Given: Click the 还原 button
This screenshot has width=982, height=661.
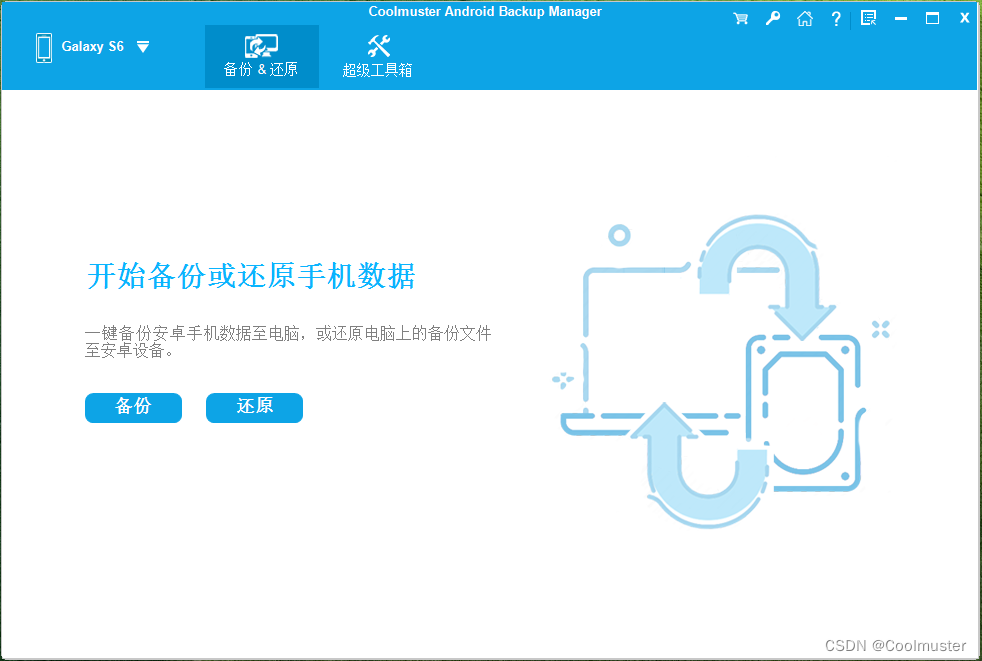Looking at the screenshot, I should (x=254, y=408).
